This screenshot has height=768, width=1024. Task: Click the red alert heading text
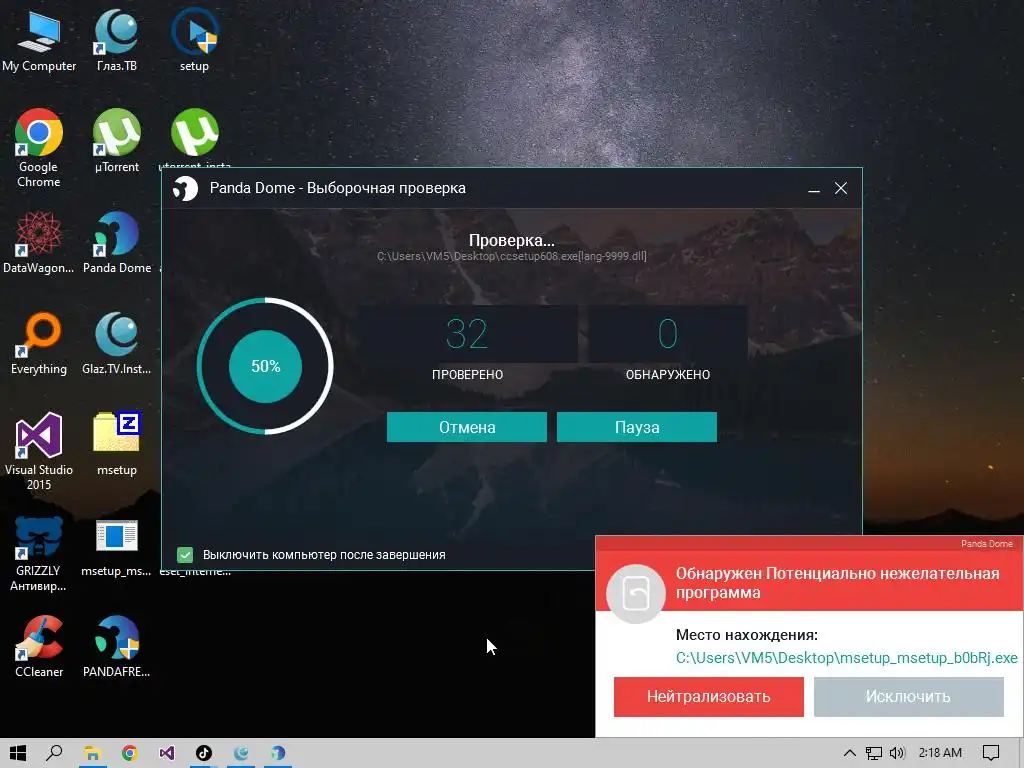click(x=837, y=583)
